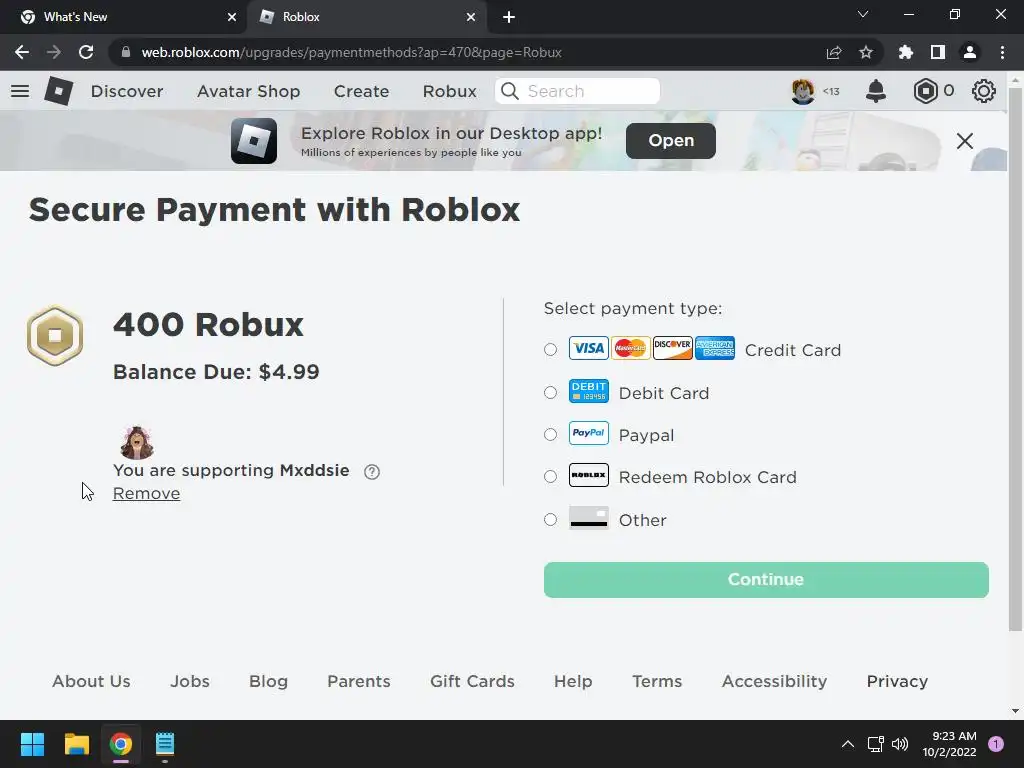Click the user avatar in the header

pyautogui.click(x=803, y=91)
